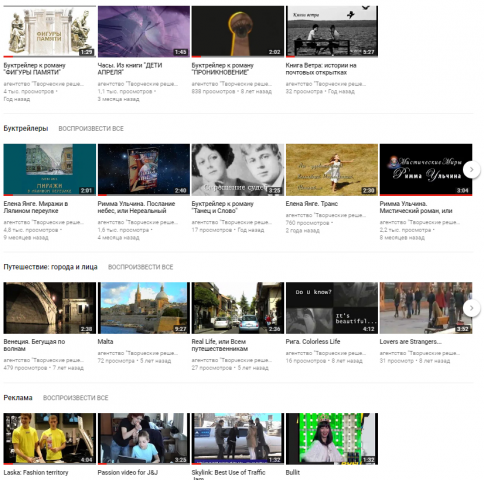This screenshot has height=480, width=484.
Task: Open the 'Часы. Из книги ДЕТИ АПРЕЛЯ' thumbnail
Action: 144,31
